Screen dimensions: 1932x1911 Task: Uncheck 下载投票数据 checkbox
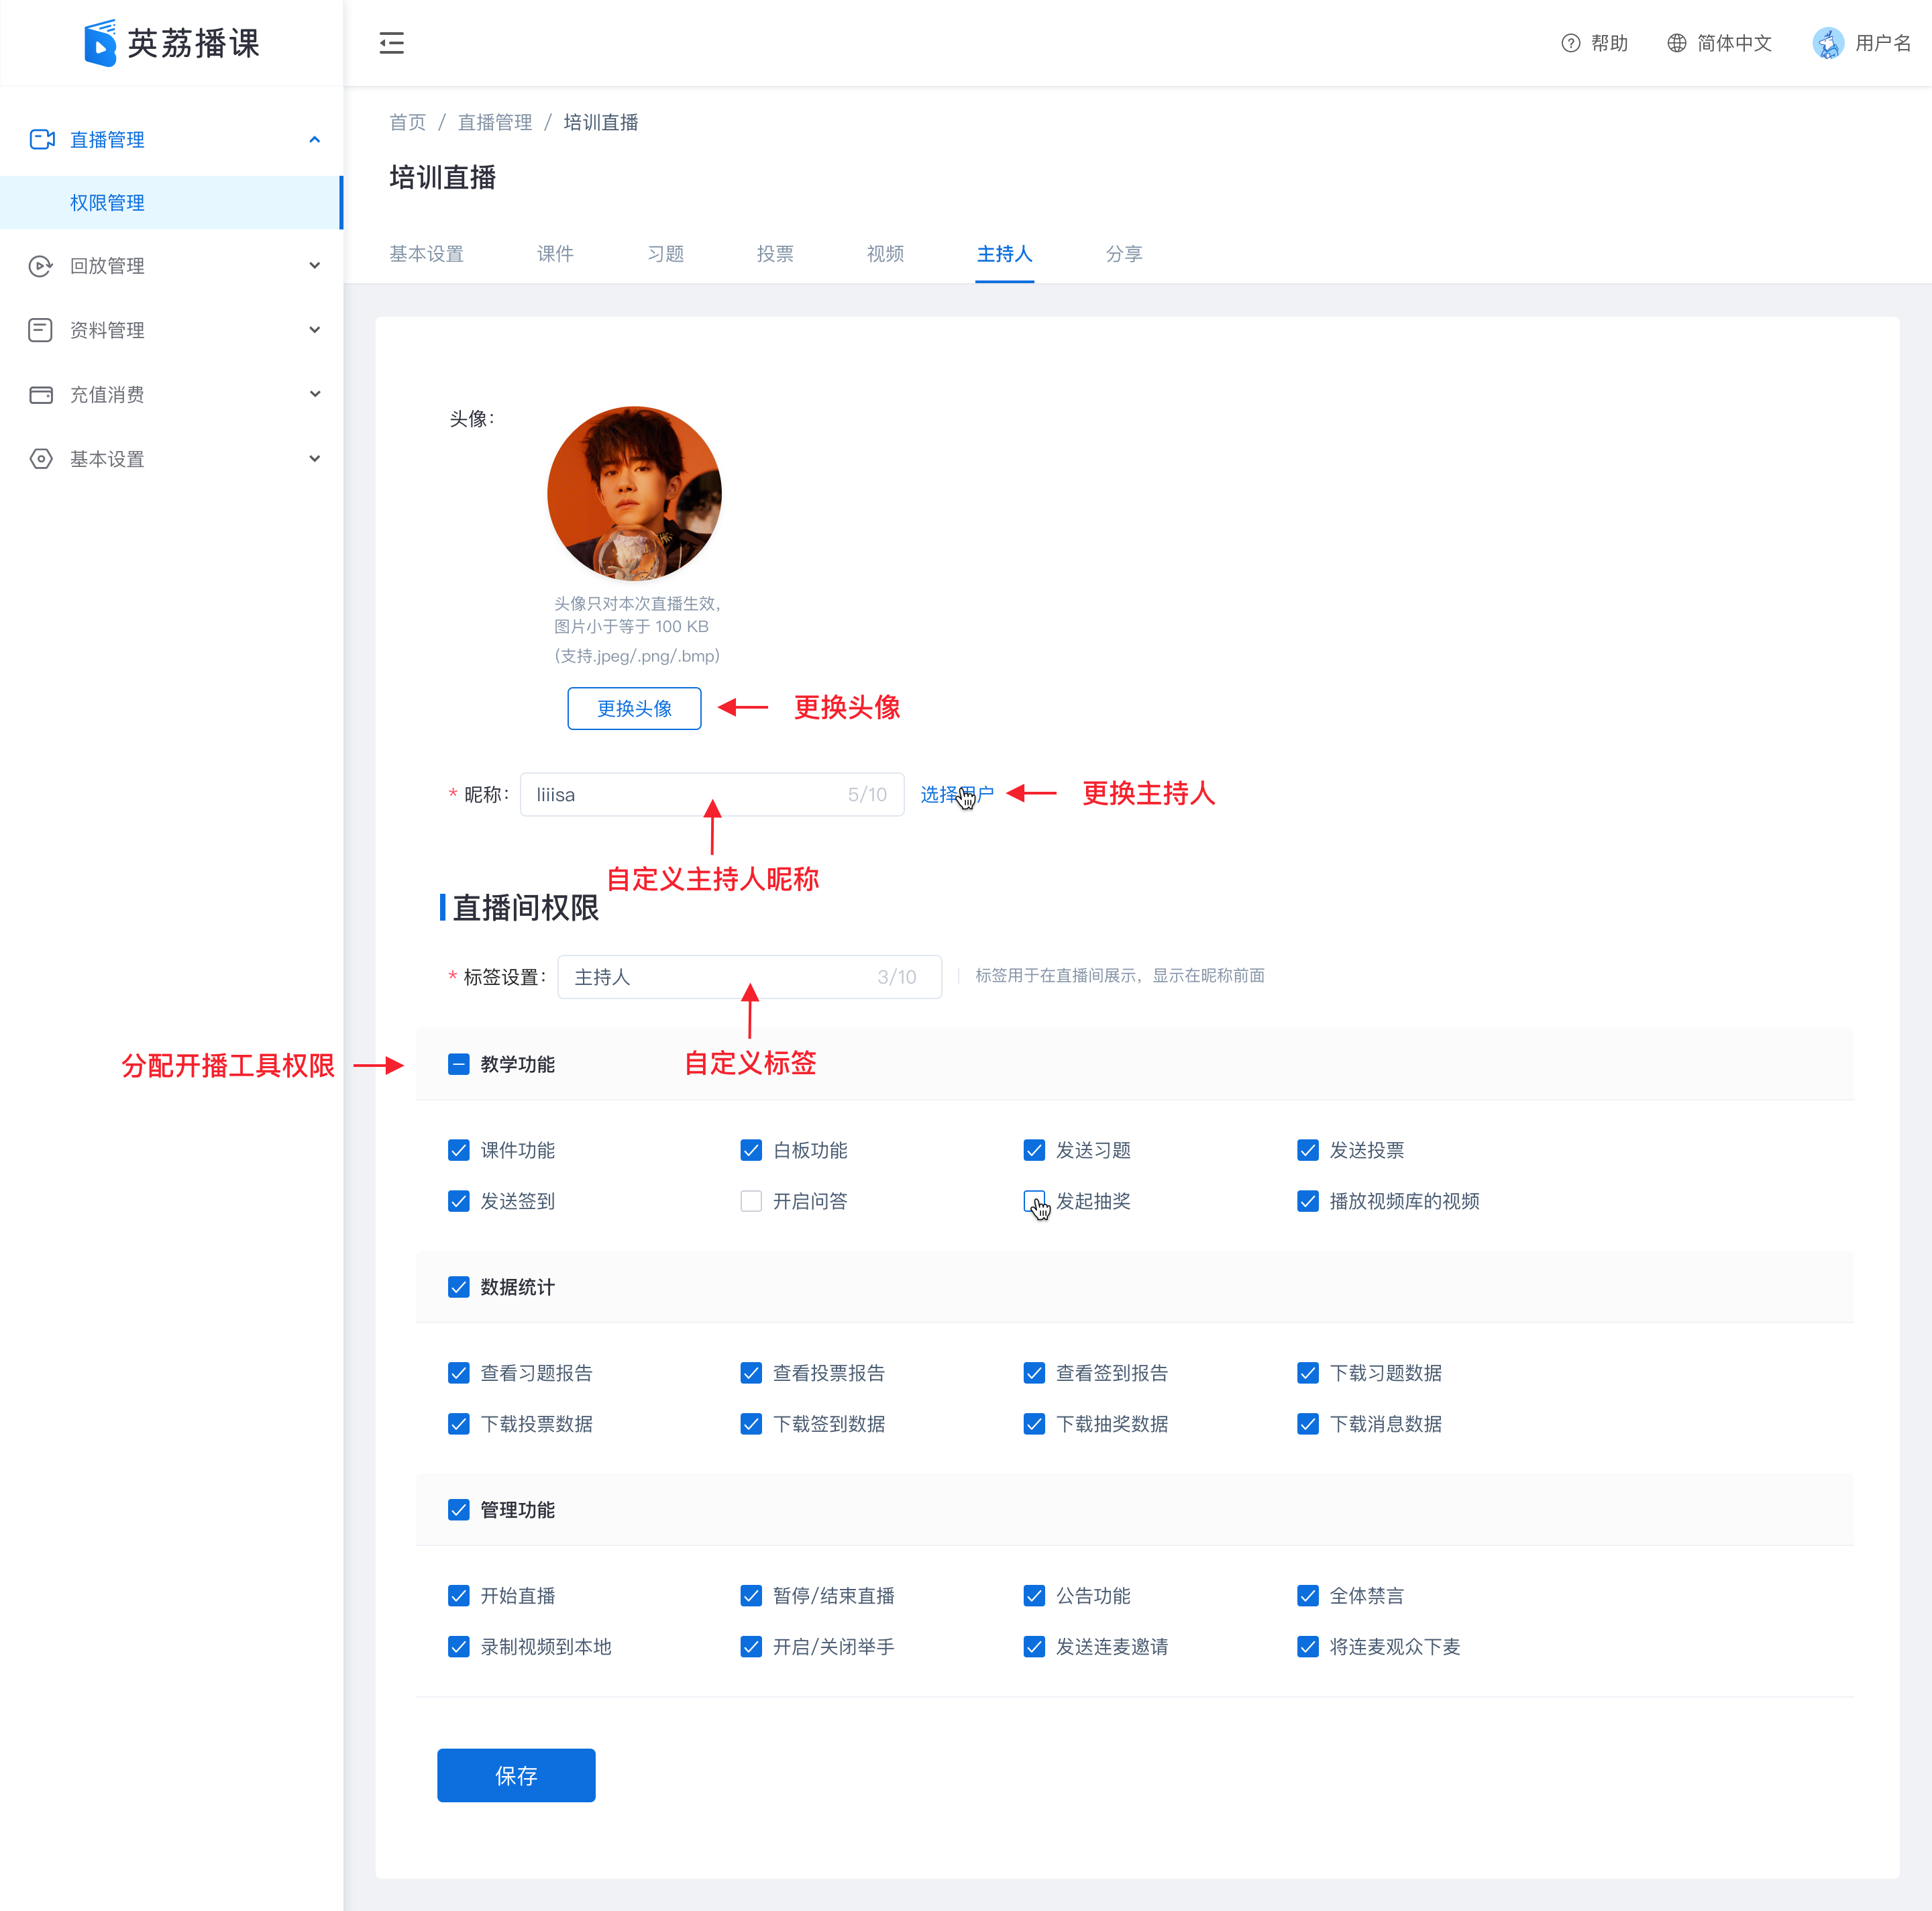tap(459, 1424)
